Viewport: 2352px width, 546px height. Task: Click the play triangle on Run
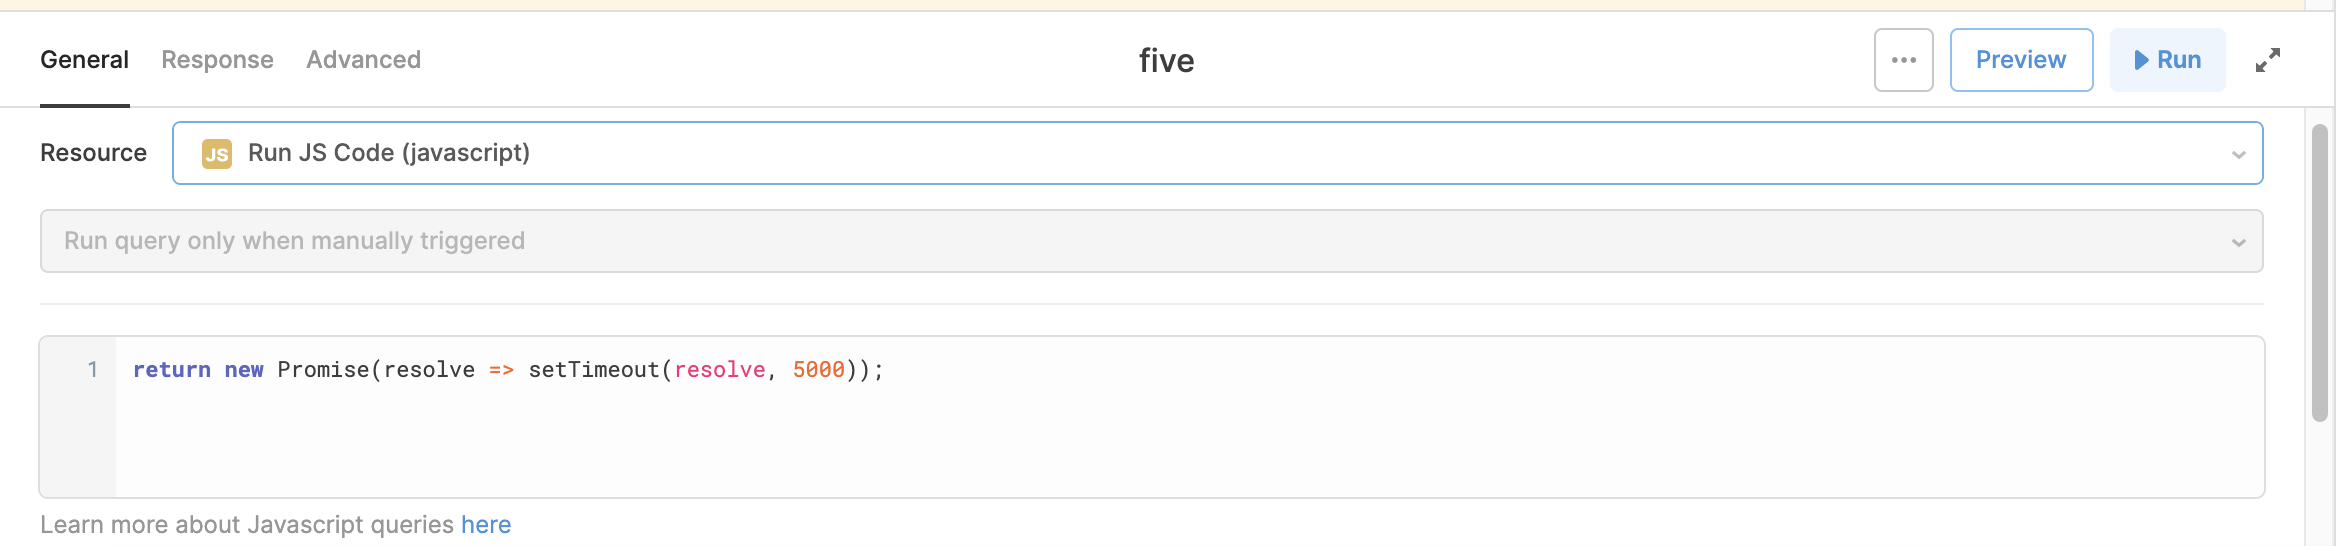(x=2141, y=60)
